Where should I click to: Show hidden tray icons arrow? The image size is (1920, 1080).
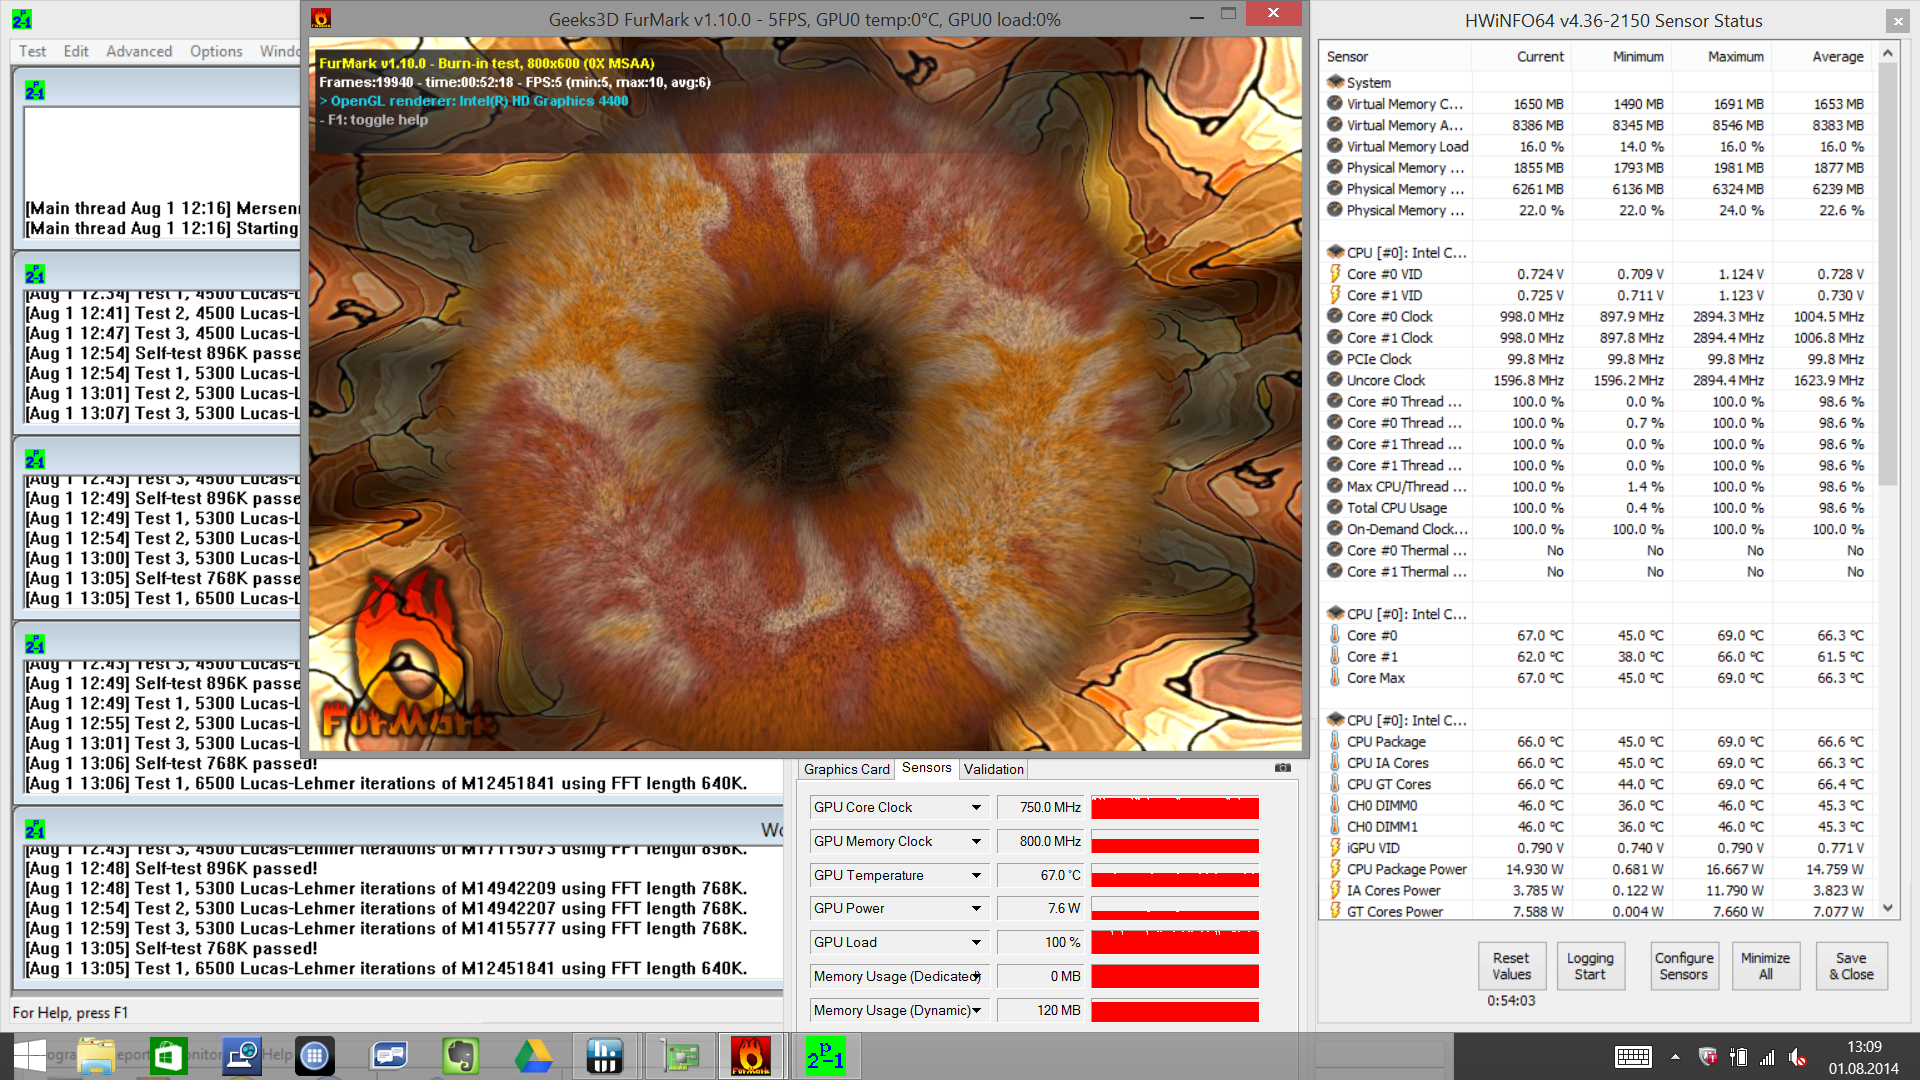[1675, 1057]
